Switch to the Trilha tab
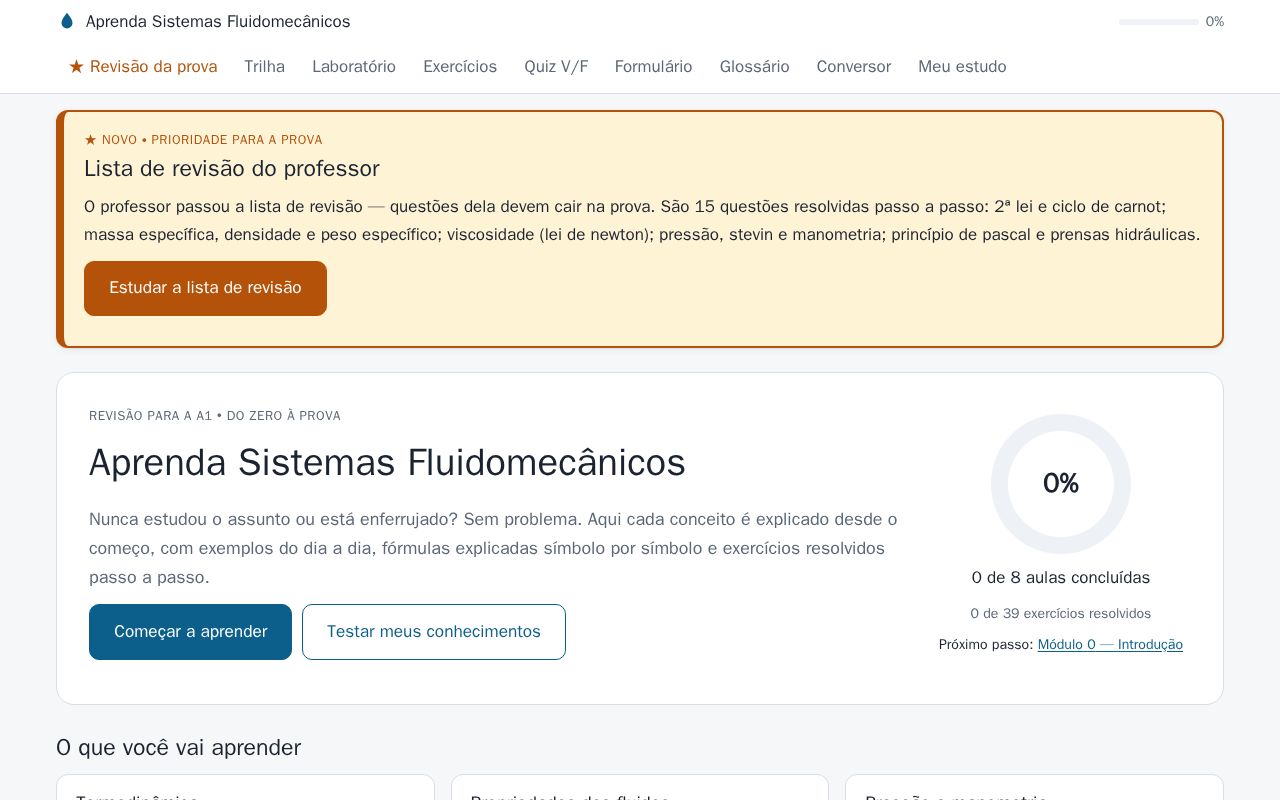1280x800 pixels. (x=264, y=67)
